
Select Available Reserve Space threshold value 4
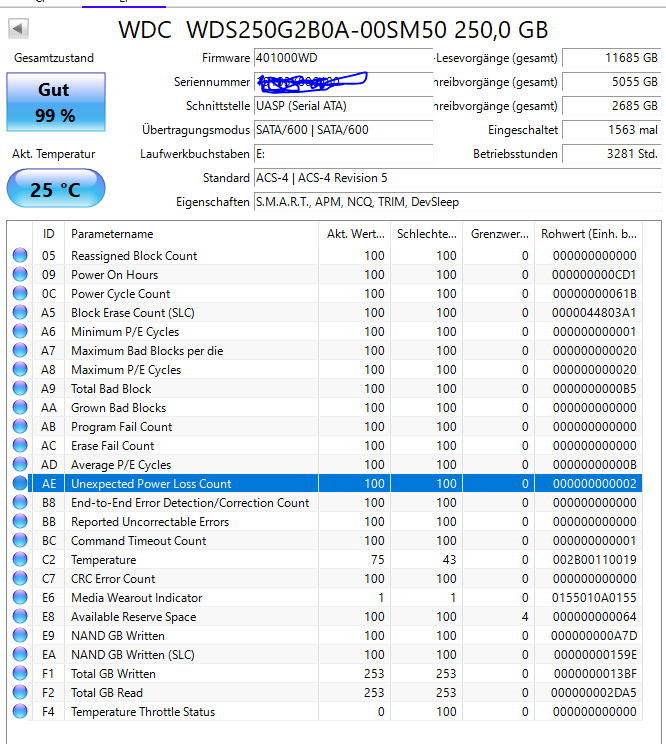pos(525,616)
